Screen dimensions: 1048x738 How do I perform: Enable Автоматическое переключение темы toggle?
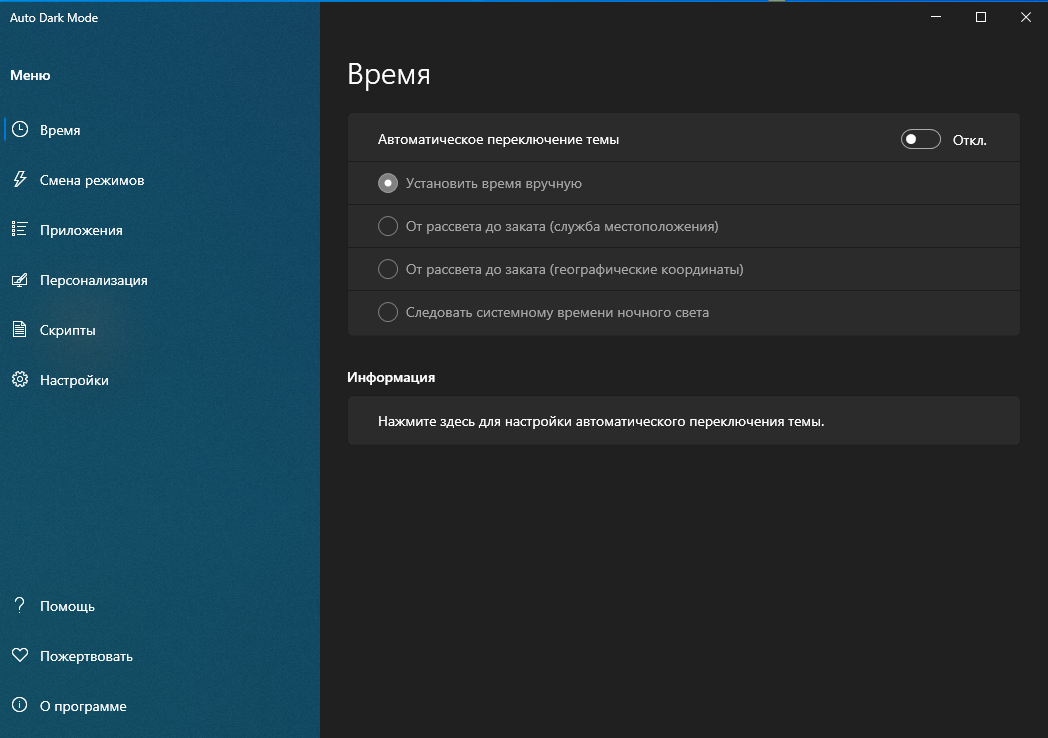pos(920,140)
